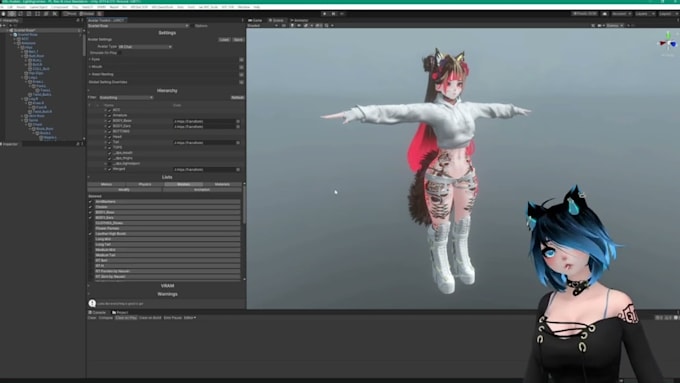This screenshot has width=680, height=383.
Task: Switch to the Animator tab
Action: [299, 20]
